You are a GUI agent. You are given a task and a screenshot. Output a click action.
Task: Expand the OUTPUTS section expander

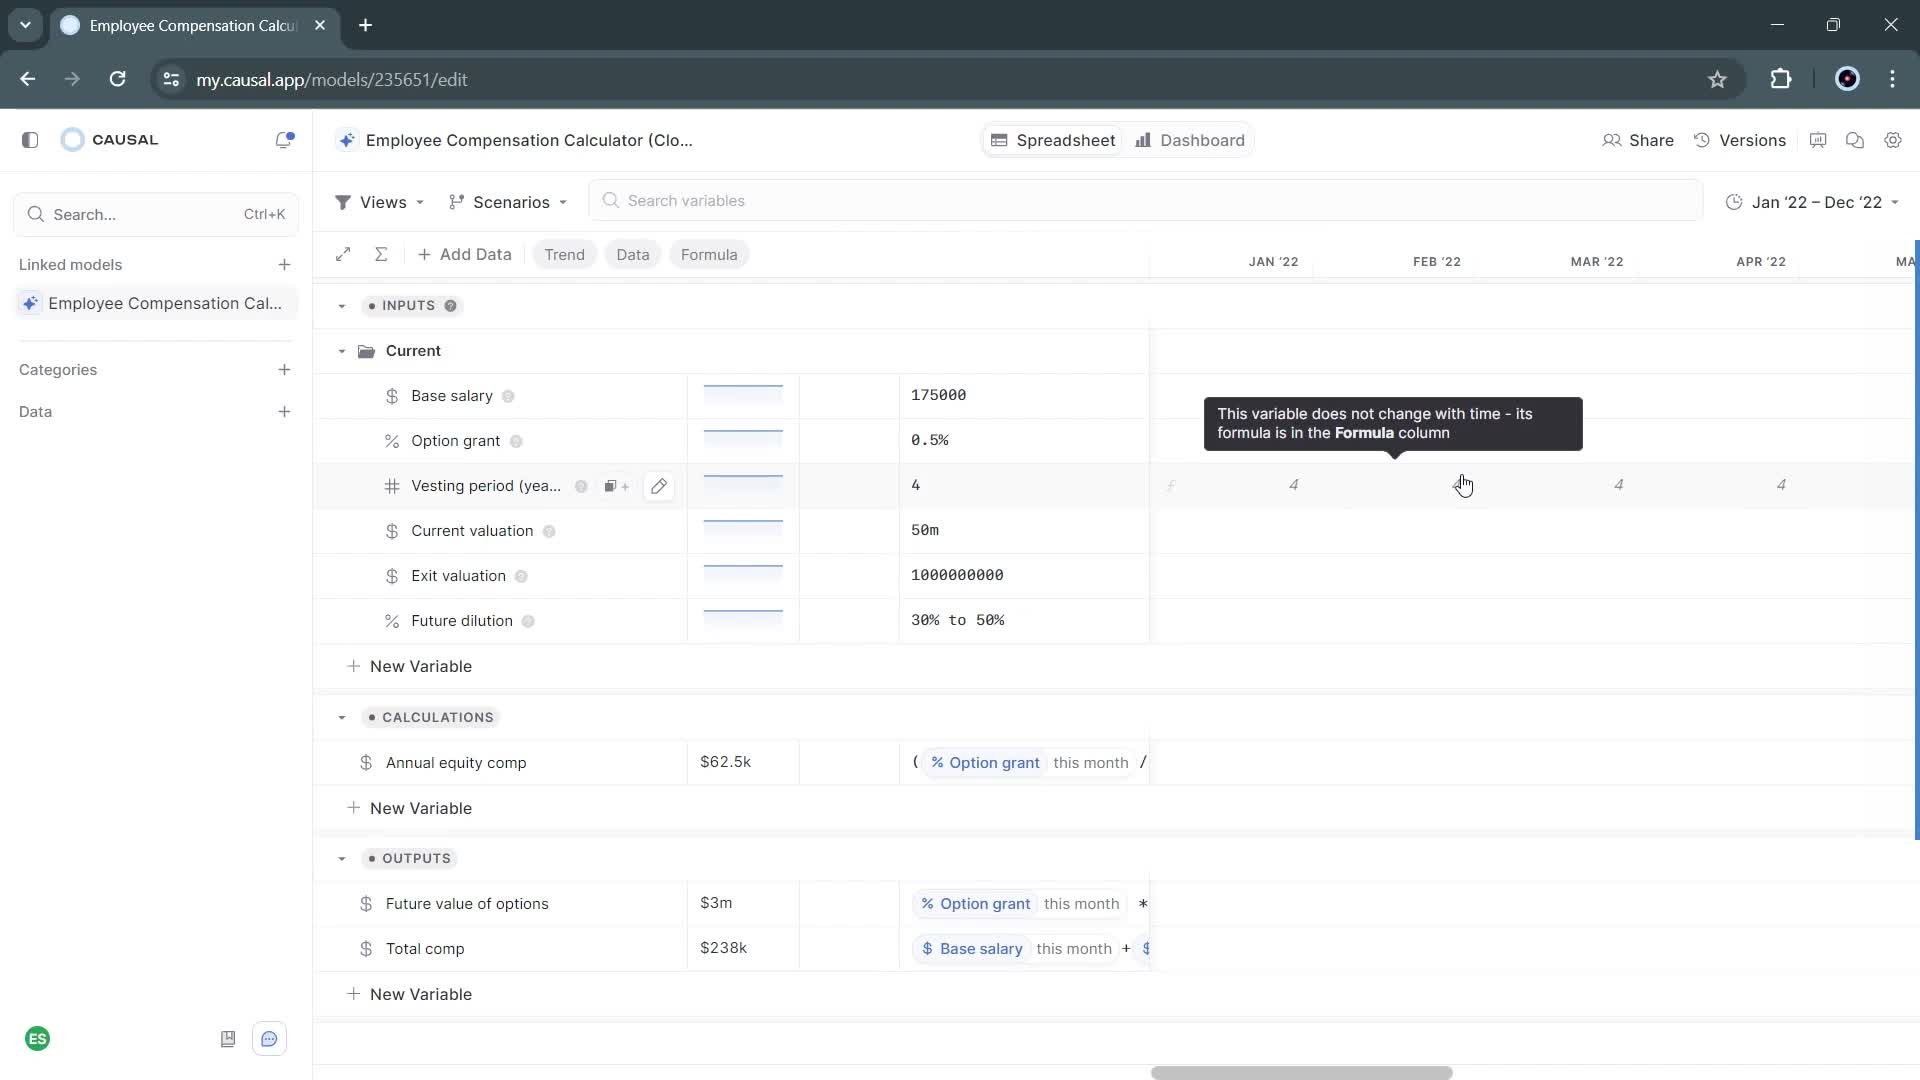342,858
